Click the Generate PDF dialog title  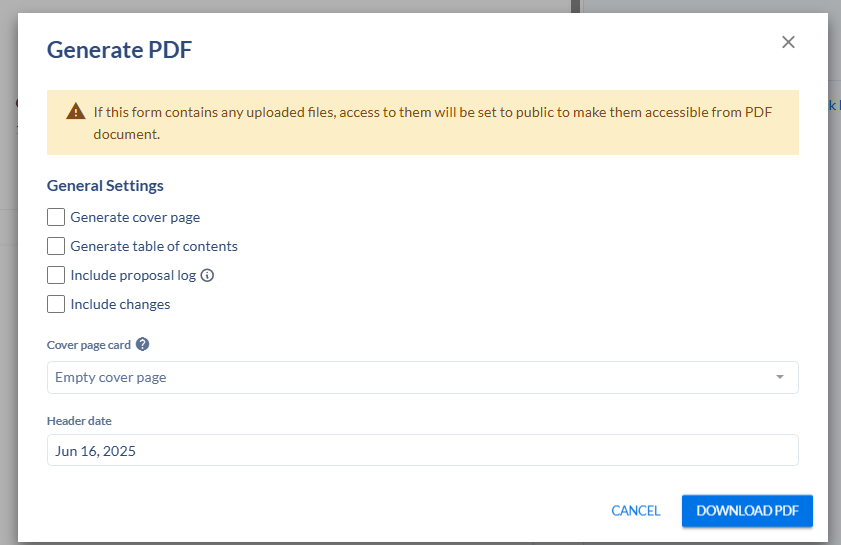119,49
